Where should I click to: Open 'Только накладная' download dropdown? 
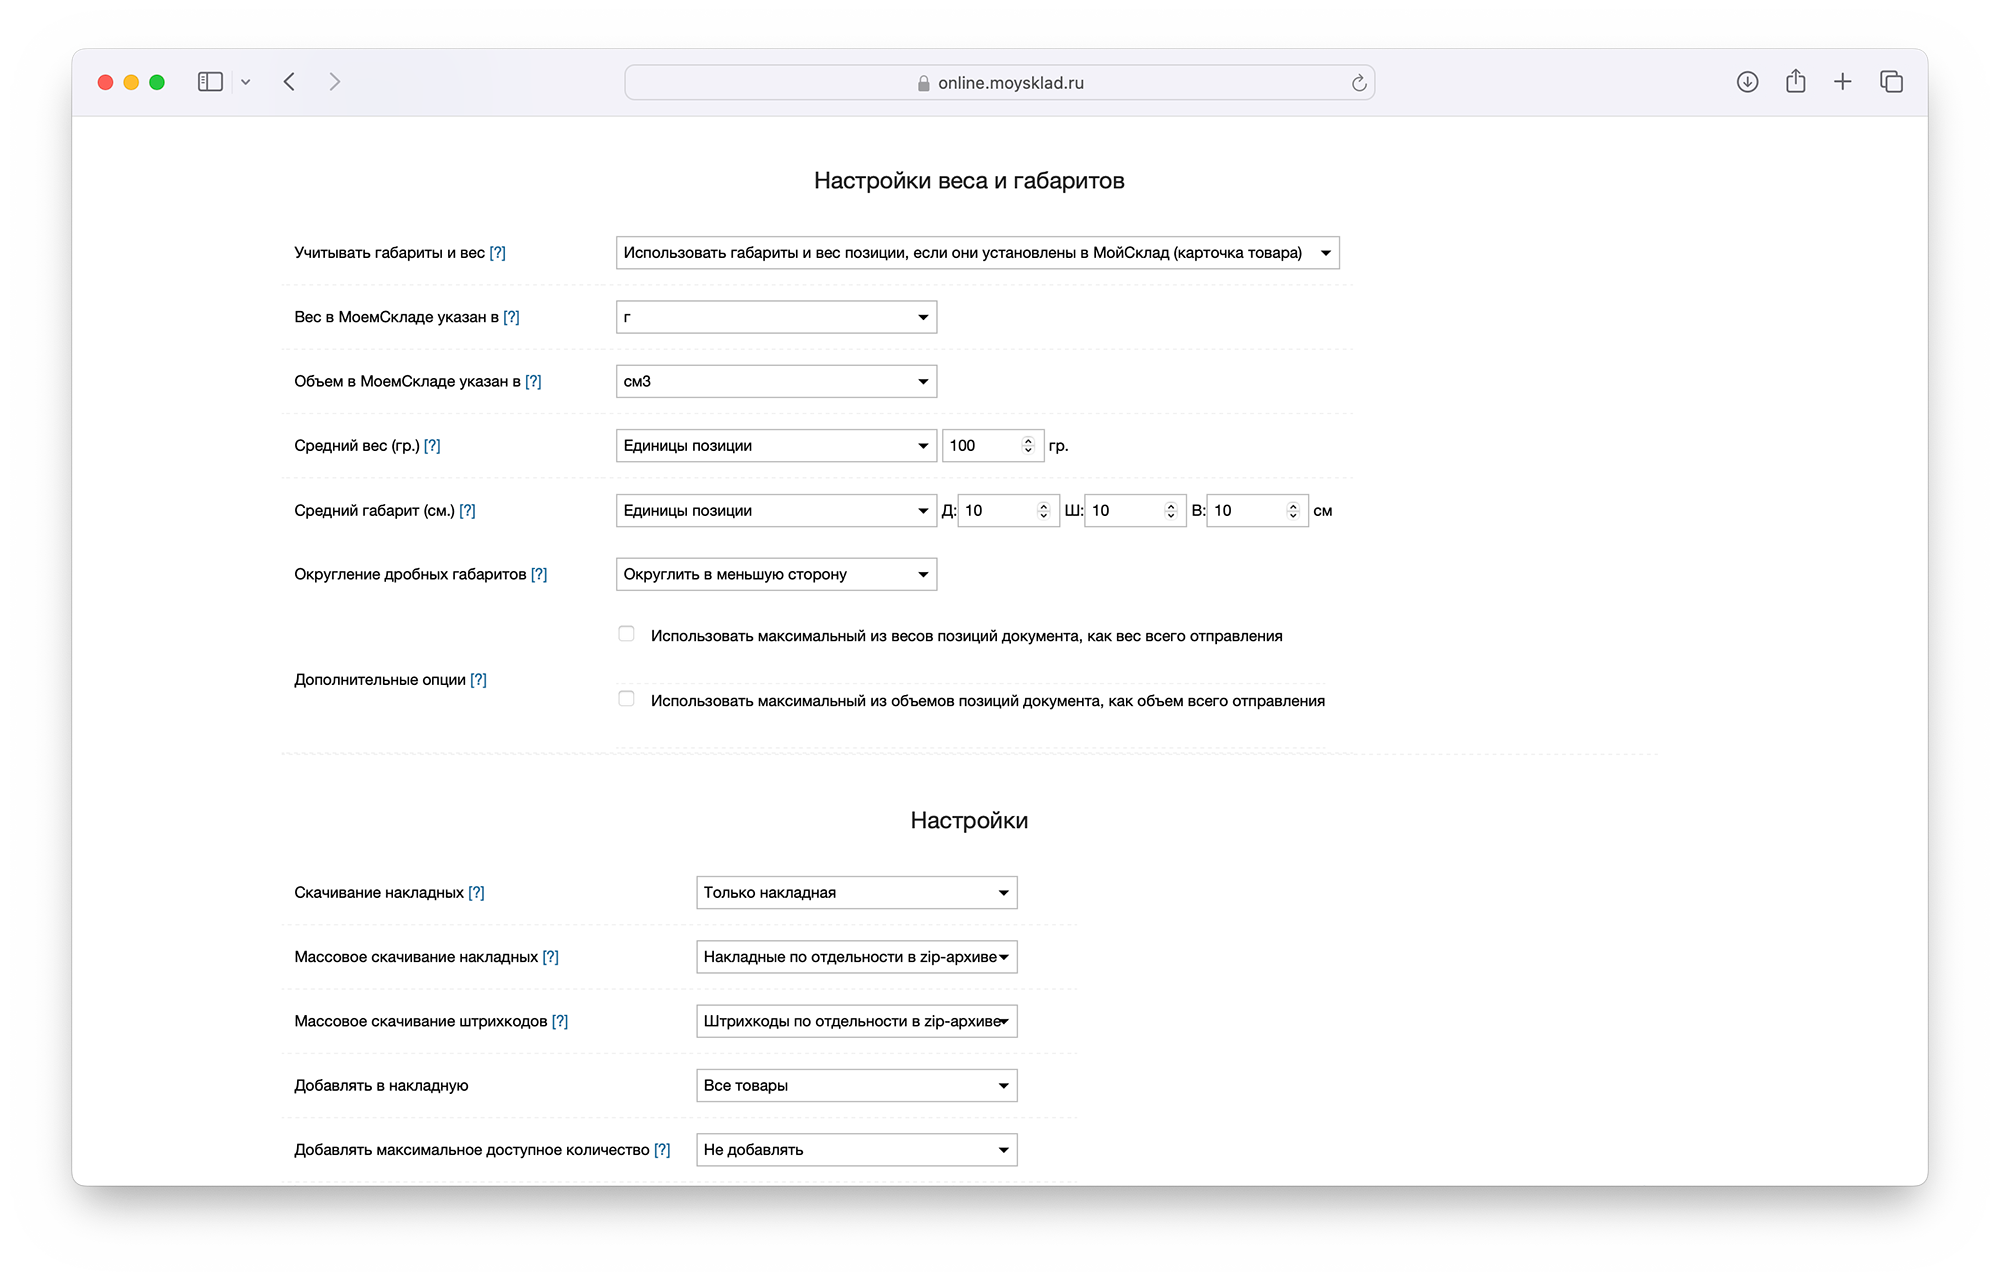click(856, 892)
